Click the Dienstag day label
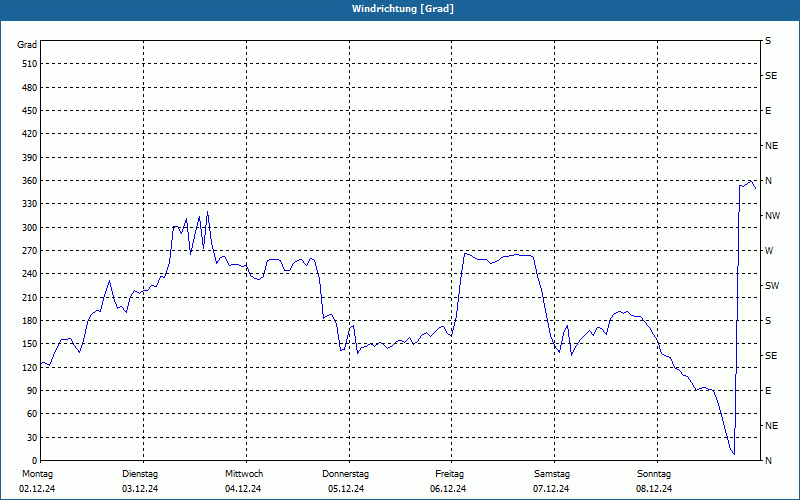The image size is (800, 500). coord(140,474)
